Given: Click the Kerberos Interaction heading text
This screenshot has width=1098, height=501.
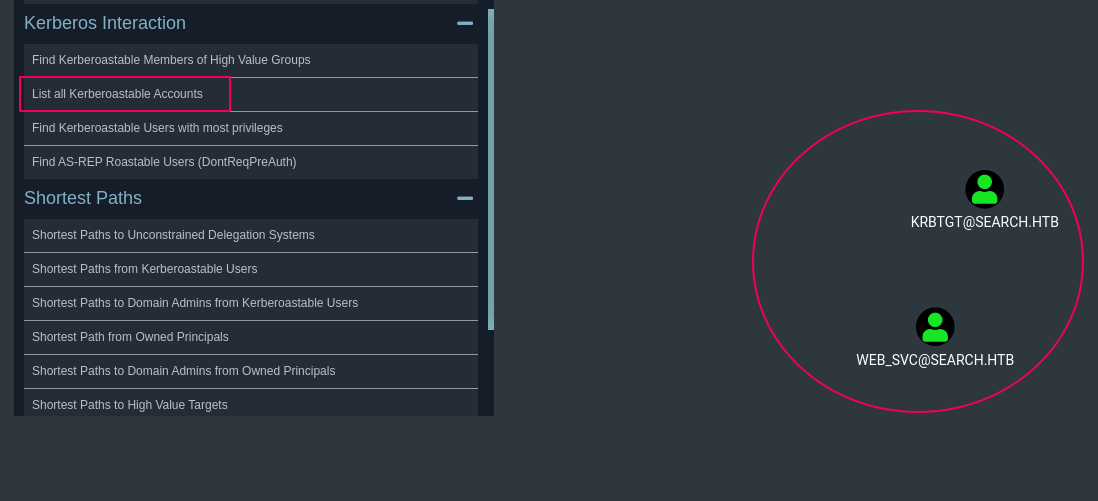Looking at the screenshot, I should point(105,23).
